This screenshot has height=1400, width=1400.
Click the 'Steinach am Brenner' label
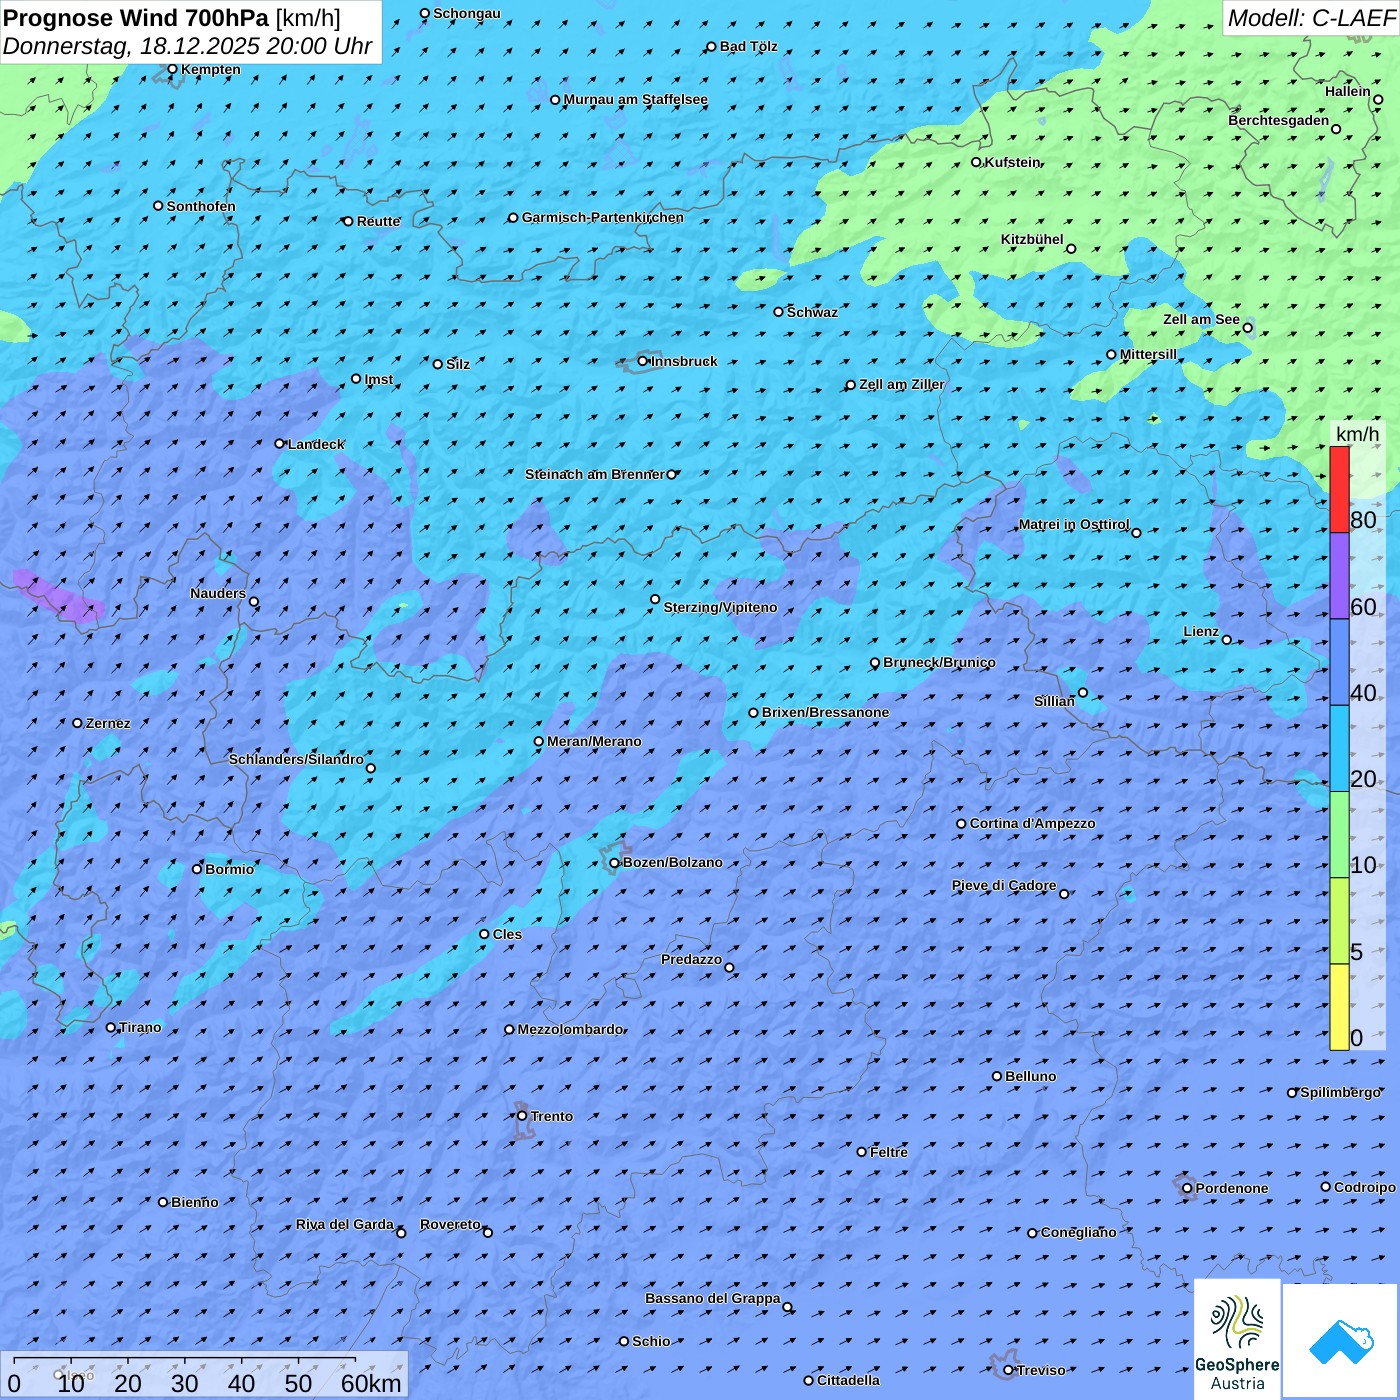(x=595, y=474)
